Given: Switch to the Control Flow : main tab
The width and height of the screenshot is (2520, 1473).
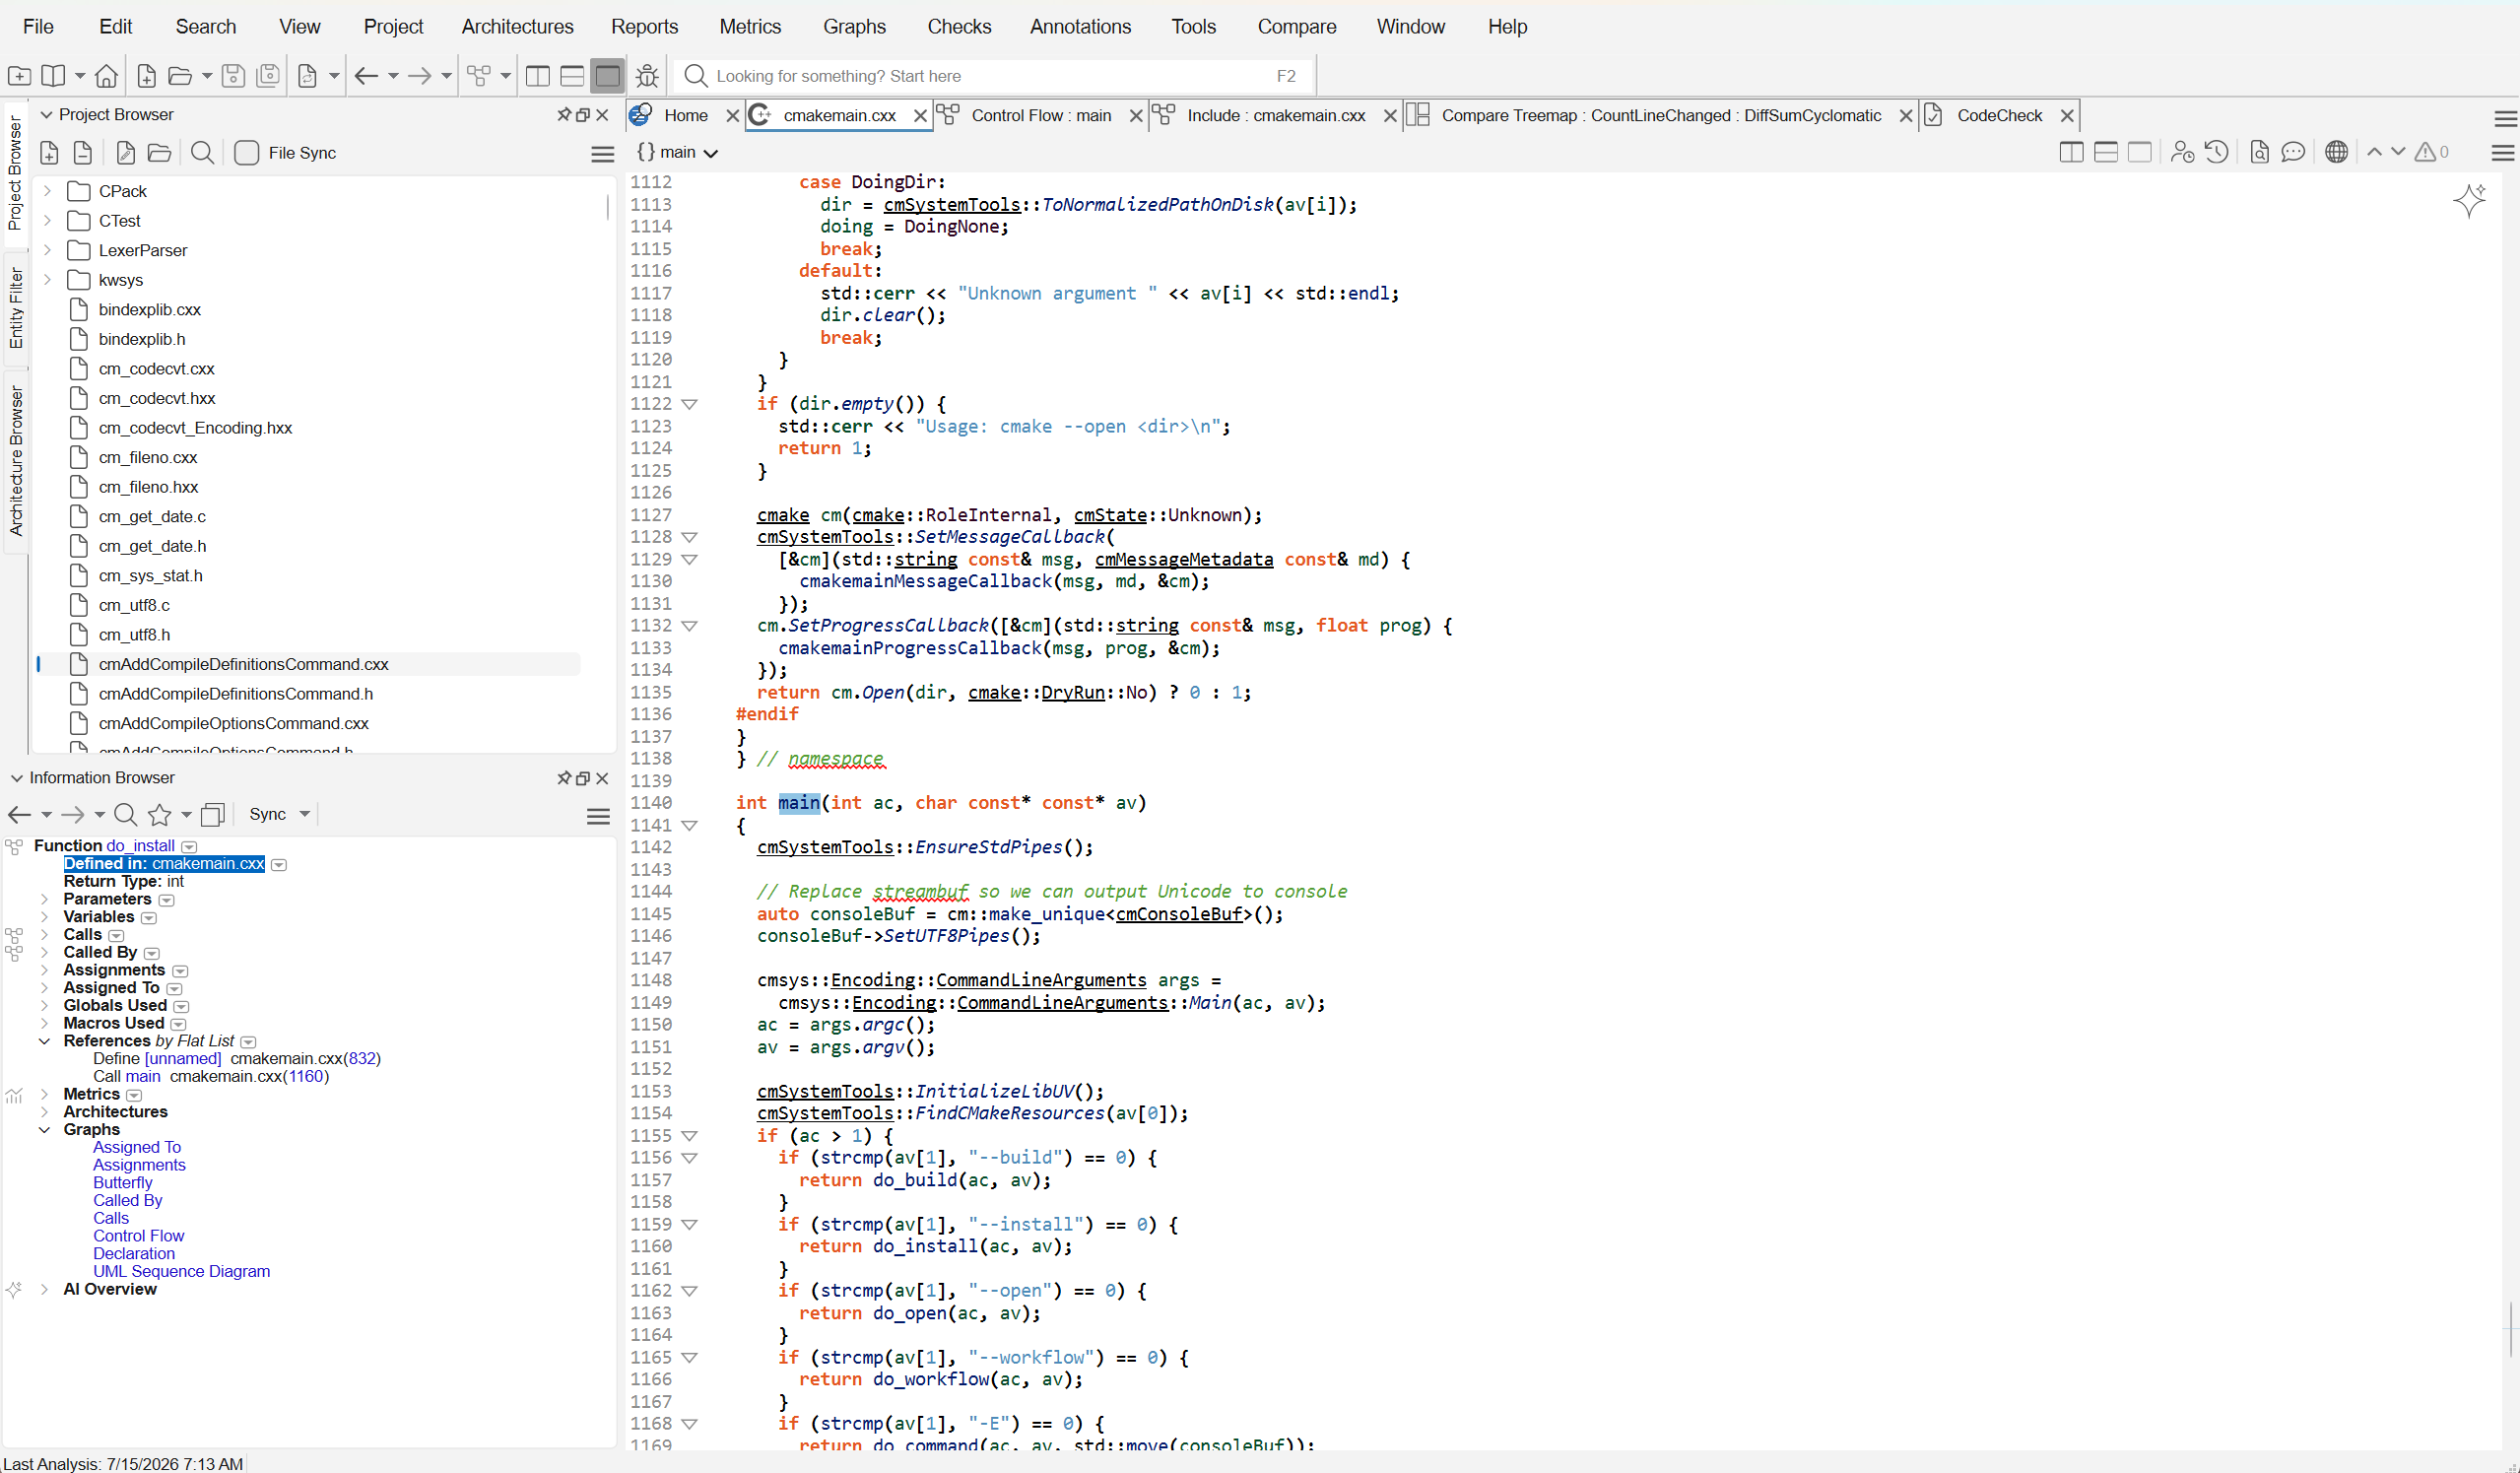Looking at the screenshot, I should click(1041, 116).
